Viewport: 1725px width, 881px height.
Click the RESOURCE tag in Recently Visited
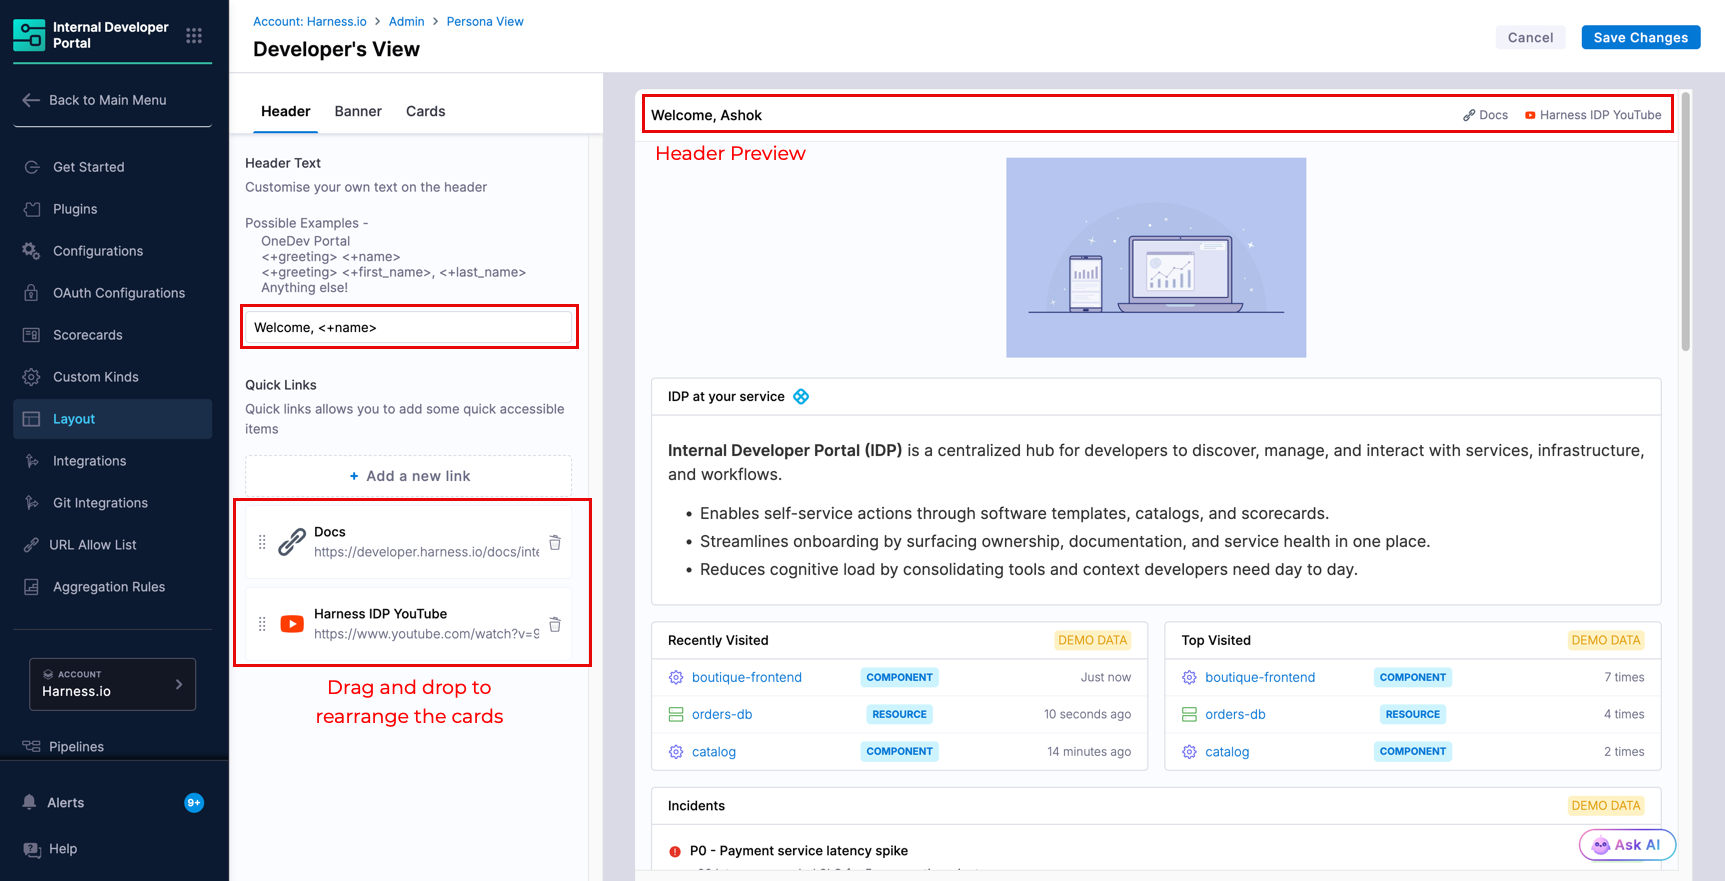pos(899,714)
